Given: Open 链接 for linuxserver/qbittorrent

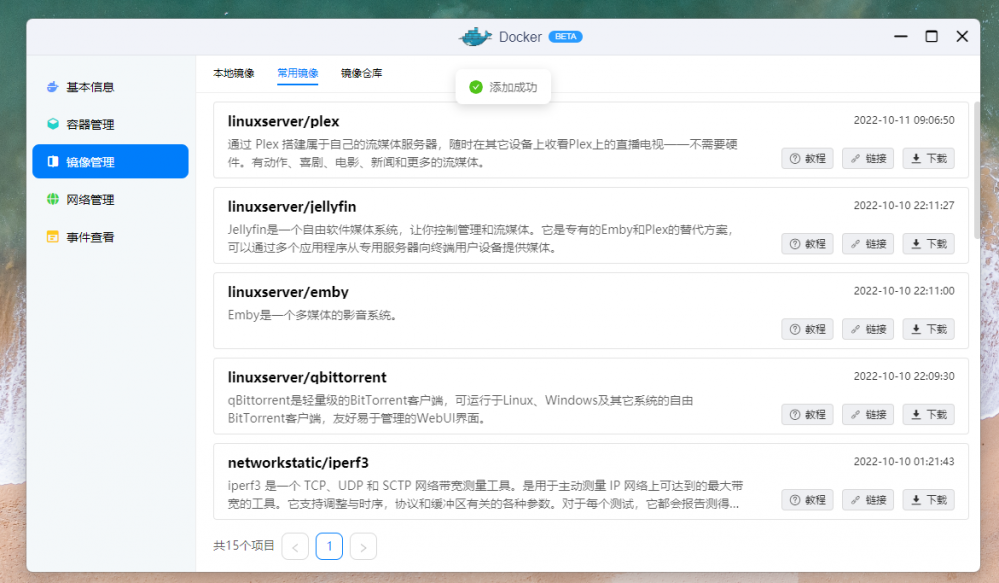Looking at the screenshot, I should click(x=868, y=415).
